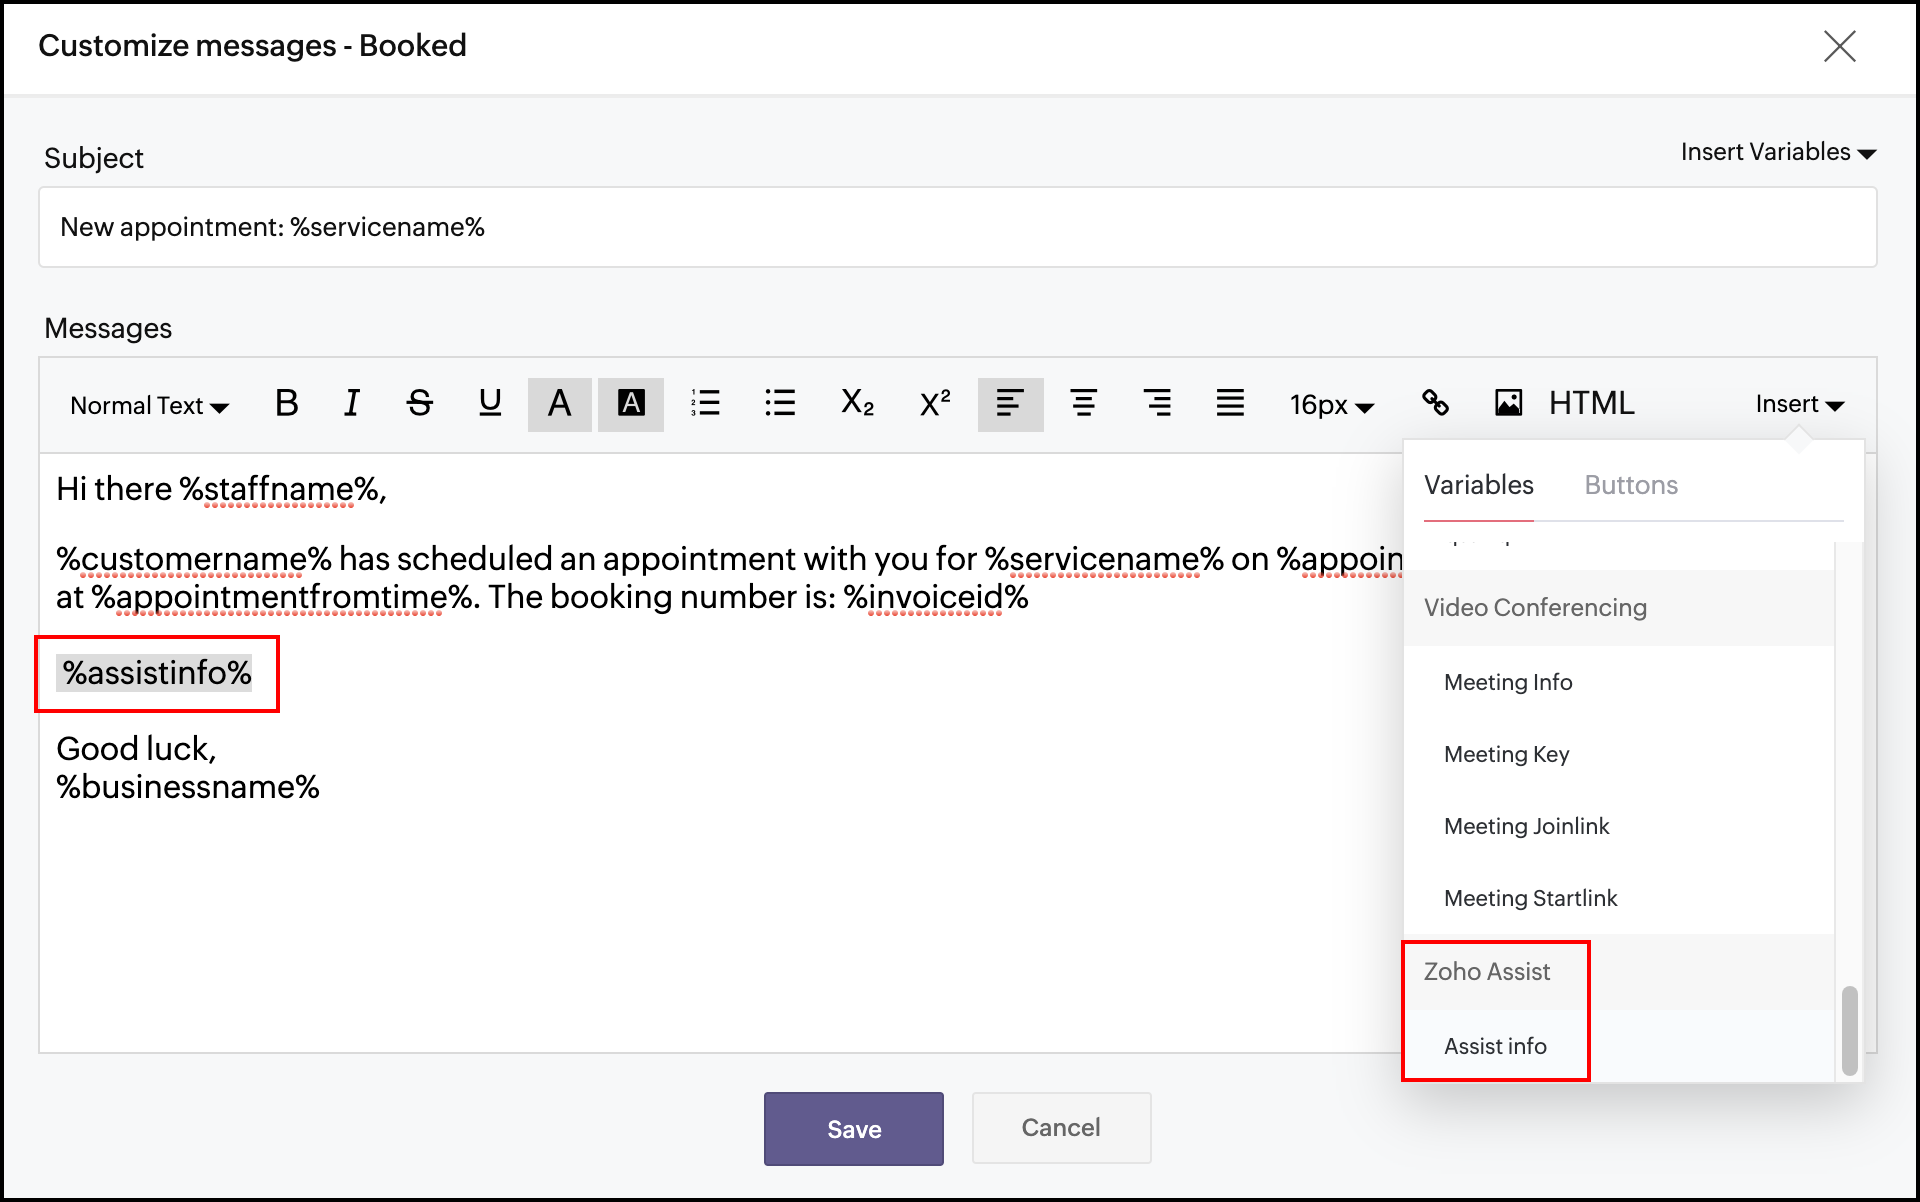Open the text background color picker
The image size is (1920, 1202).
click(x=631, y=404)
